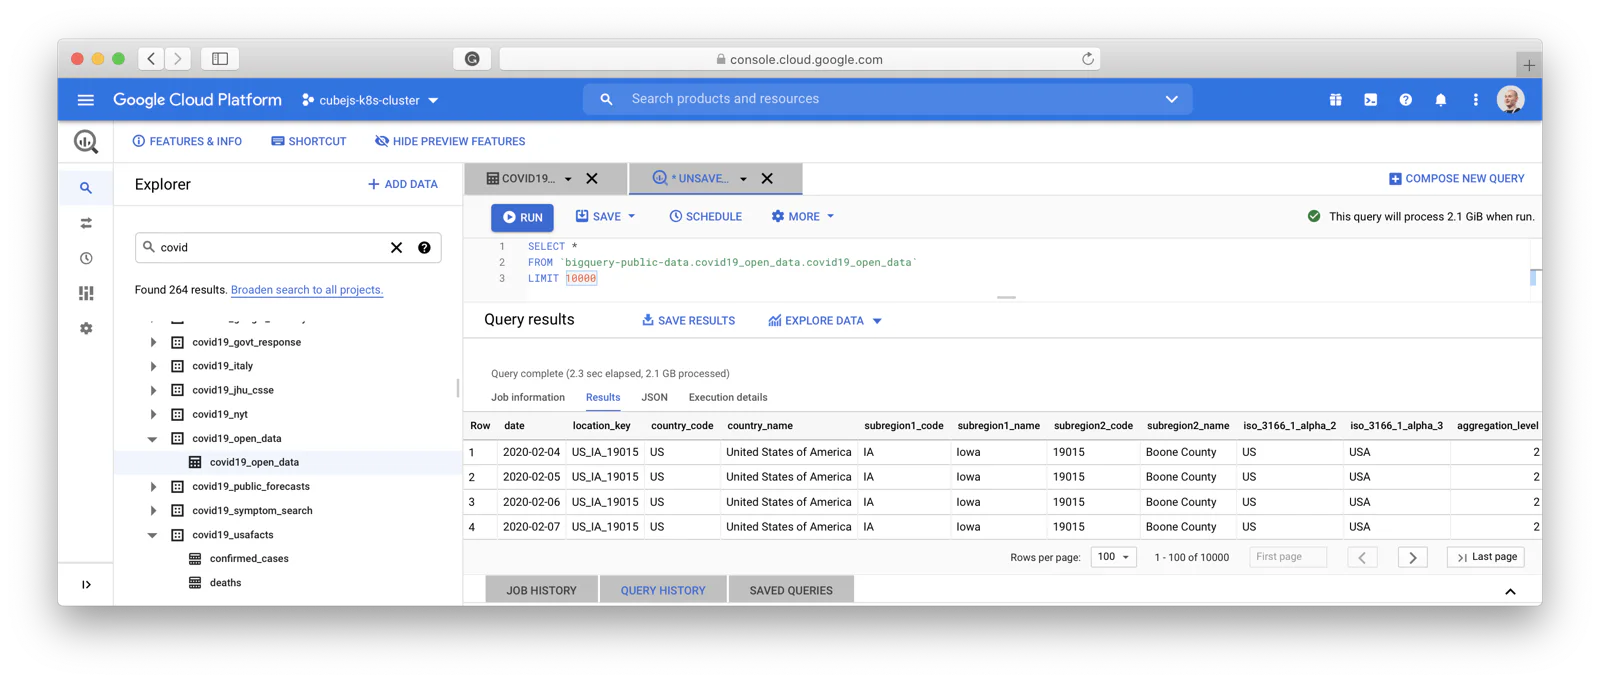The height and width of the screenshot is (682, 1600).
Task: Switch to the Execution details tab
Action: [728, 398]
